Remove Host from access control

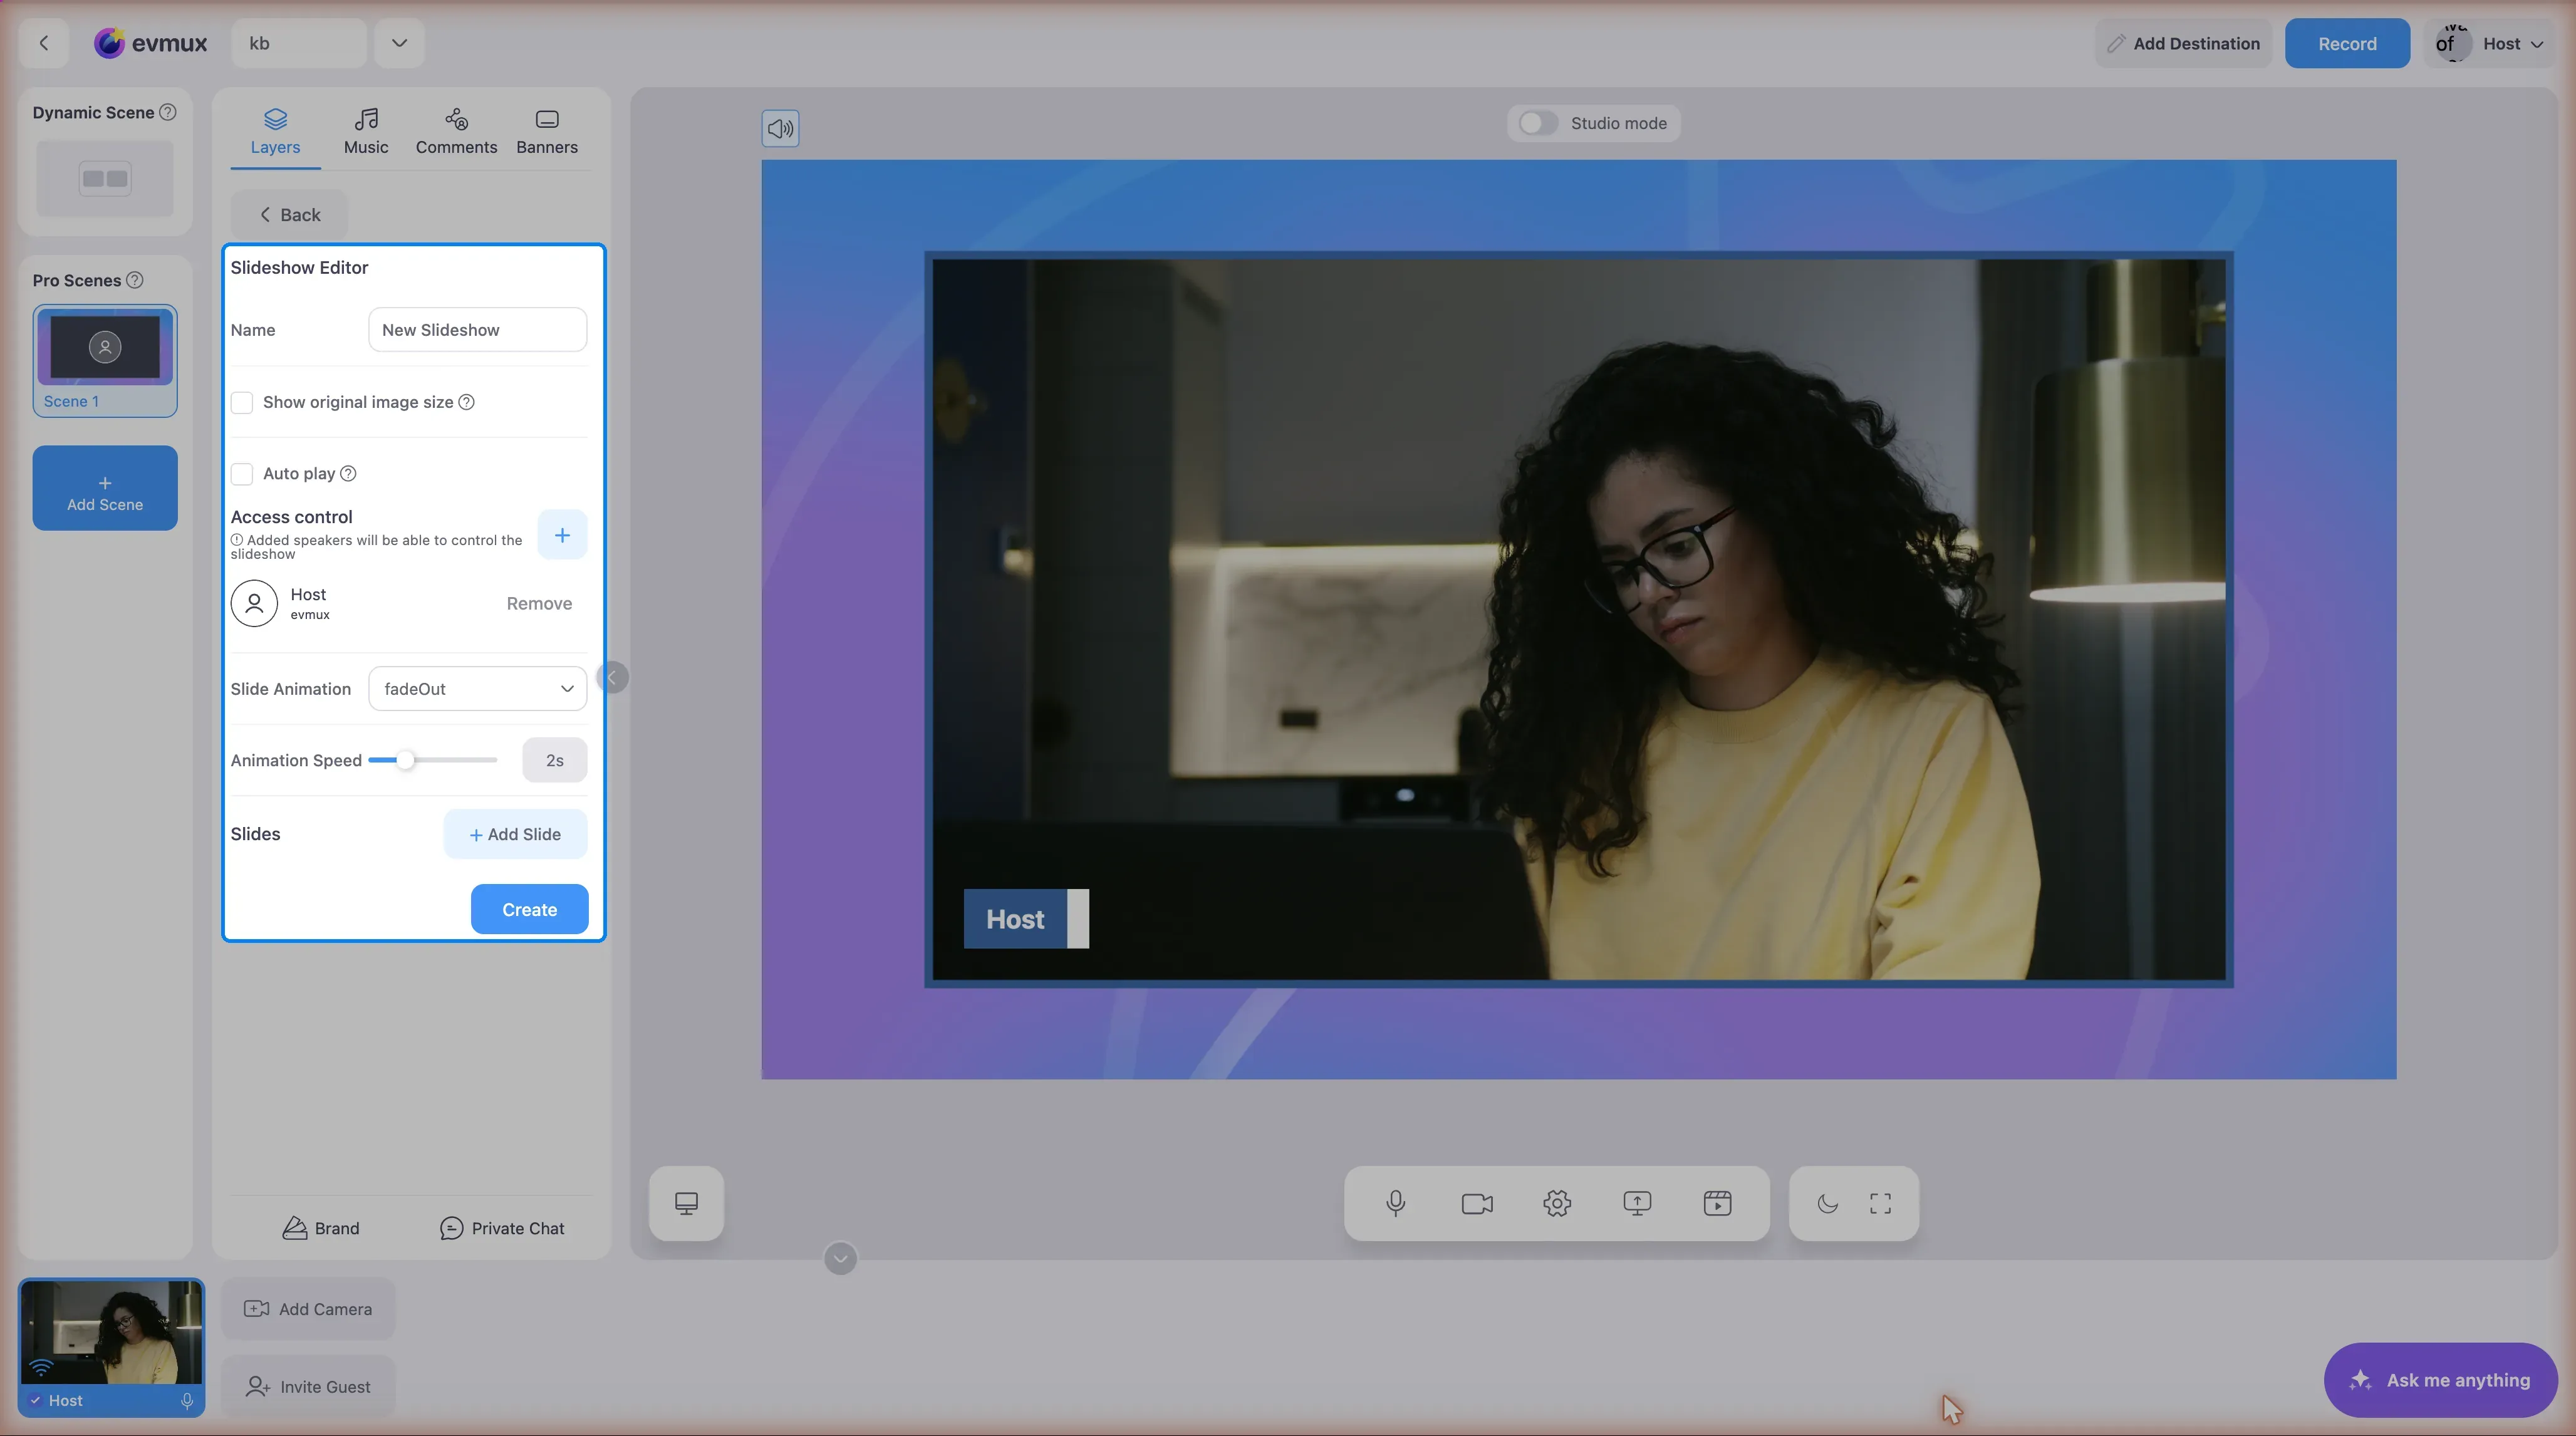(x=539, y=603)
